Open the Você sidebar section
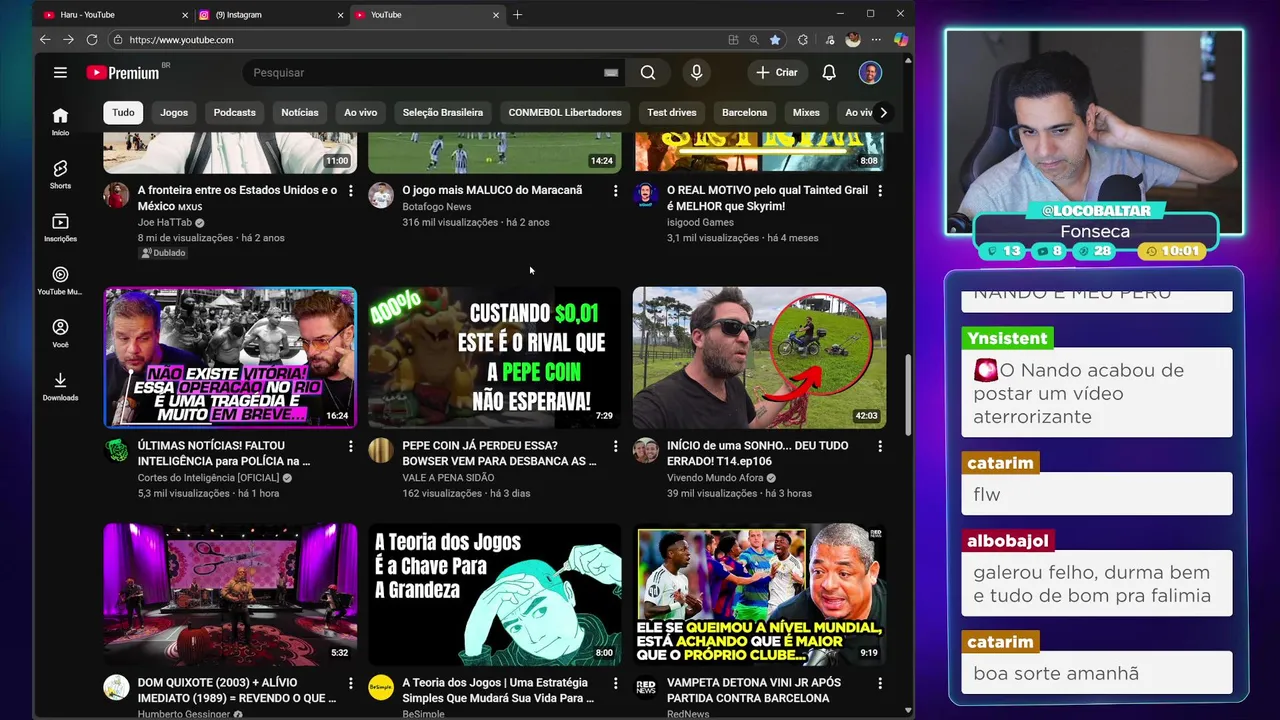 tap(60, 333)
